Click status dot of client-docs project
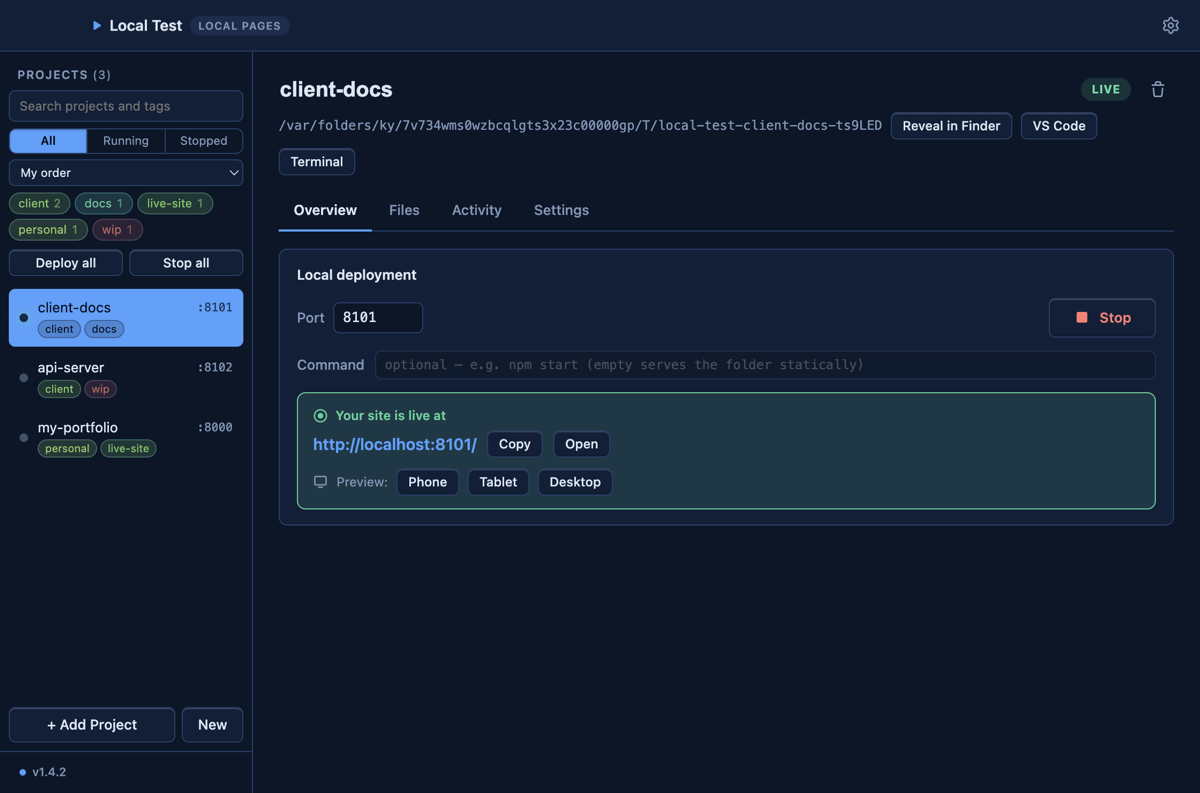 pyautogui.click(x=24, y=318)
